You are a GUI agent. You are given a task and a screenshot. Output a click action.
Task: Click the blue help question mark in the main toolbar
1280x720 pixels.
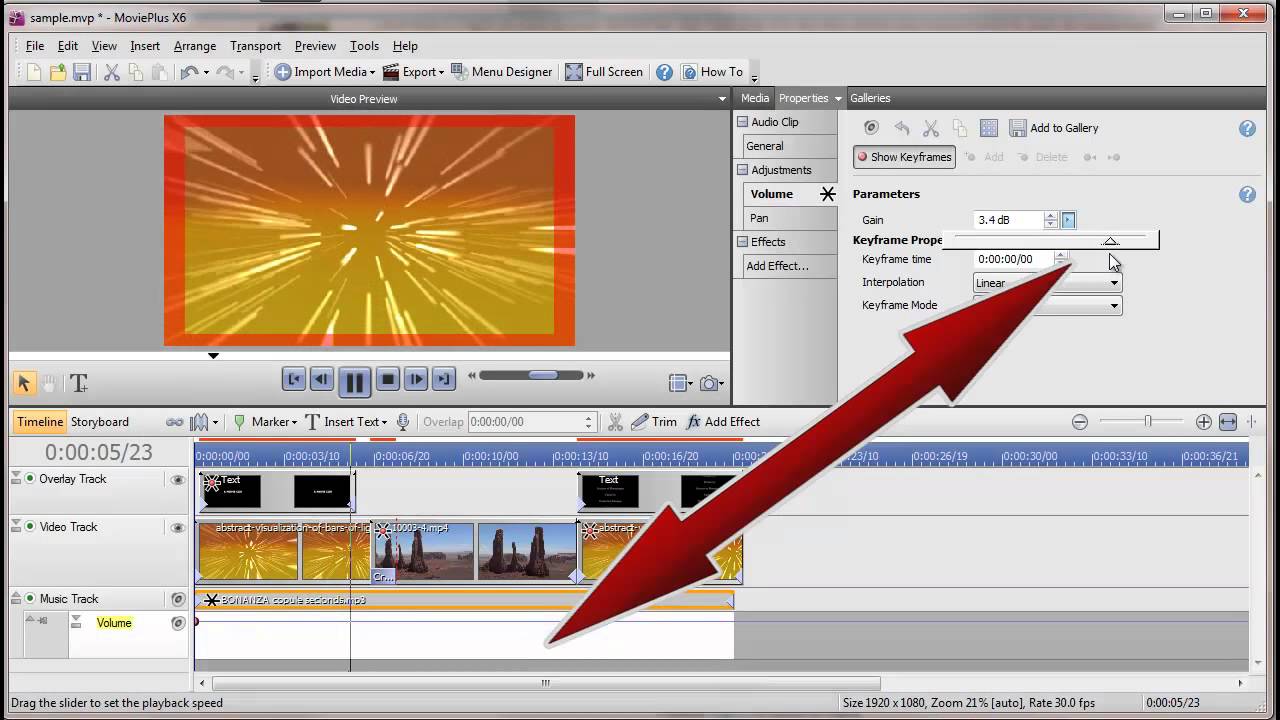point(664,72)
